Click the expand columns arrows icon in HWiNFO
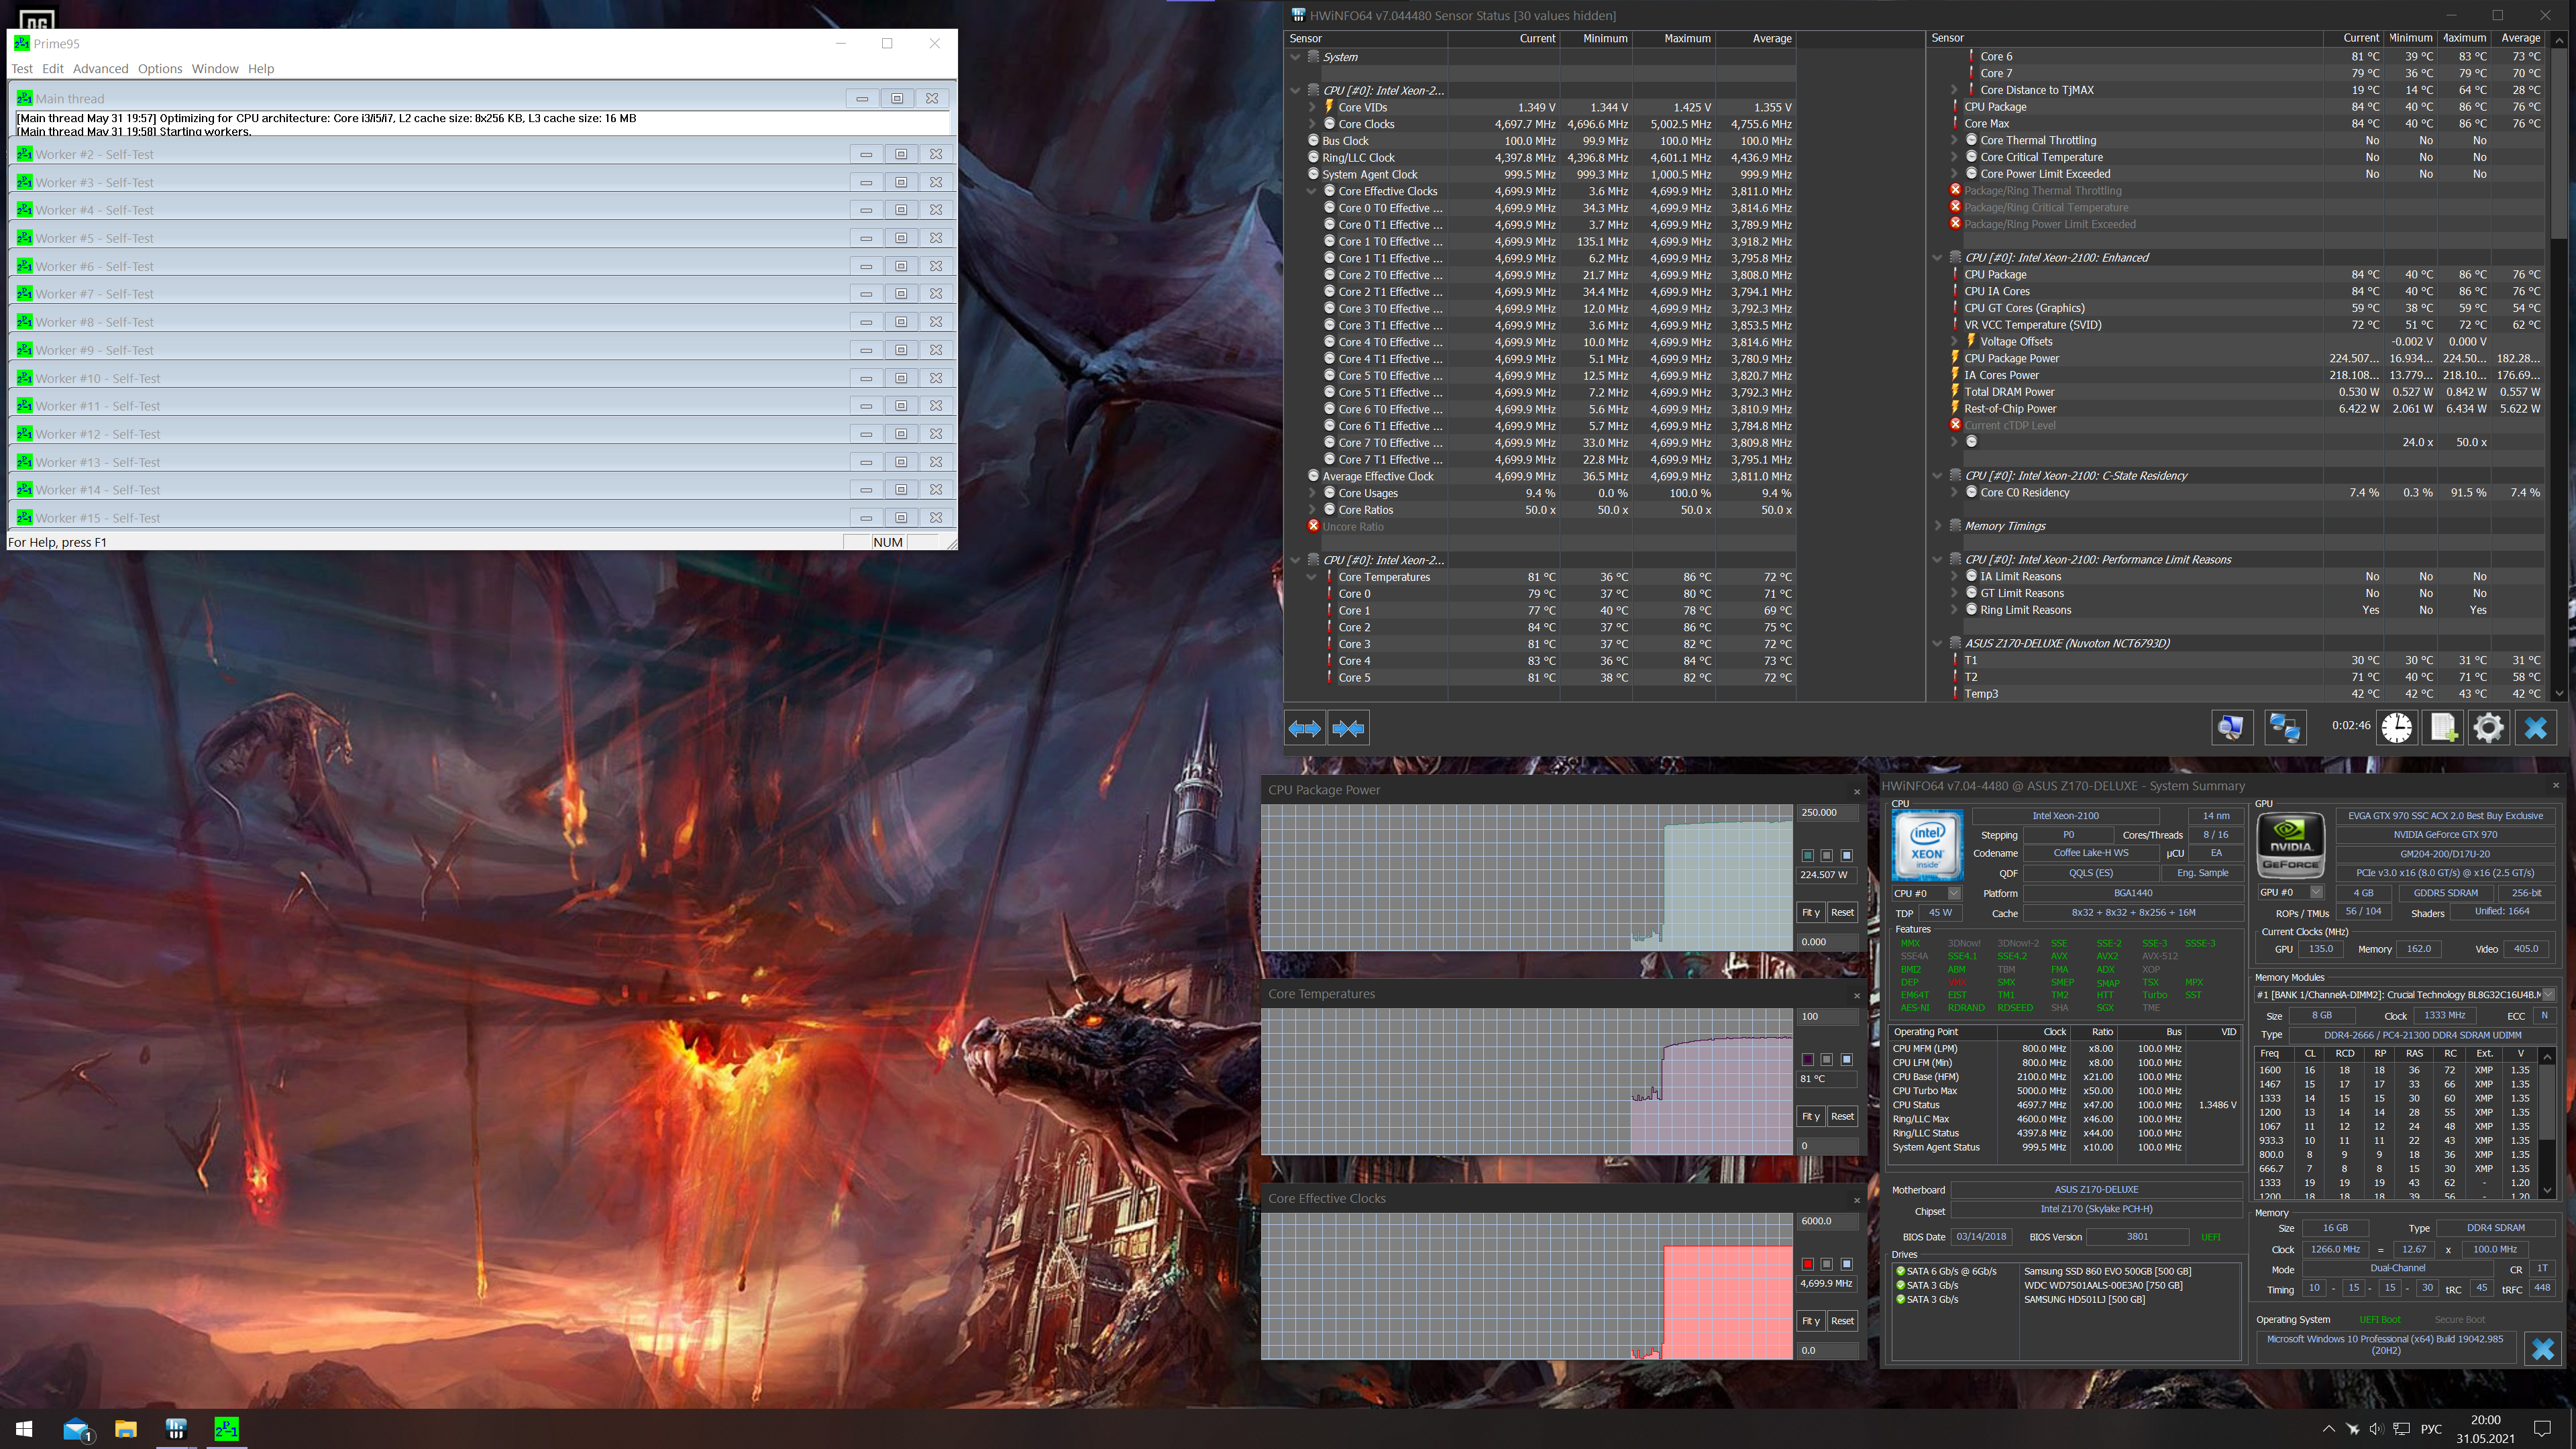 click(1304, 728)
